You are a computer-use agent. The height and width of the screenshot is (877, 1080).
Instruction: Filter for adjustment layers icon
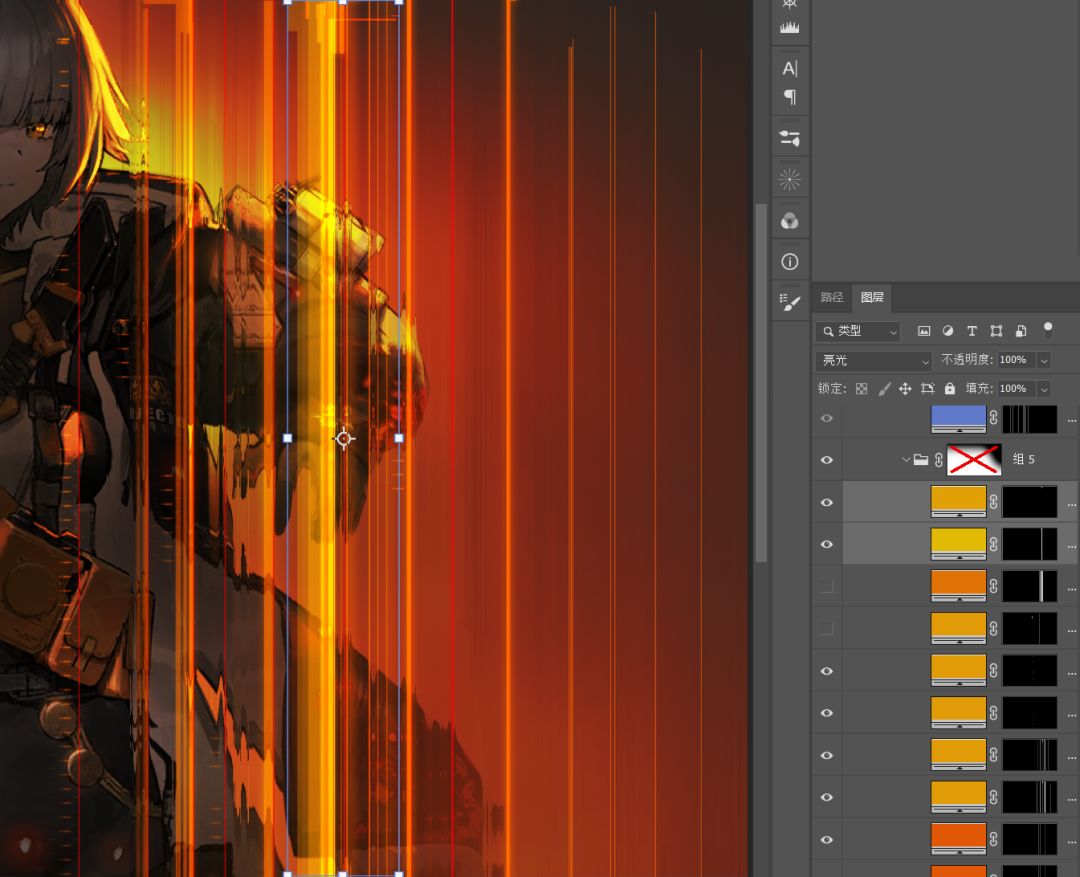947,331
